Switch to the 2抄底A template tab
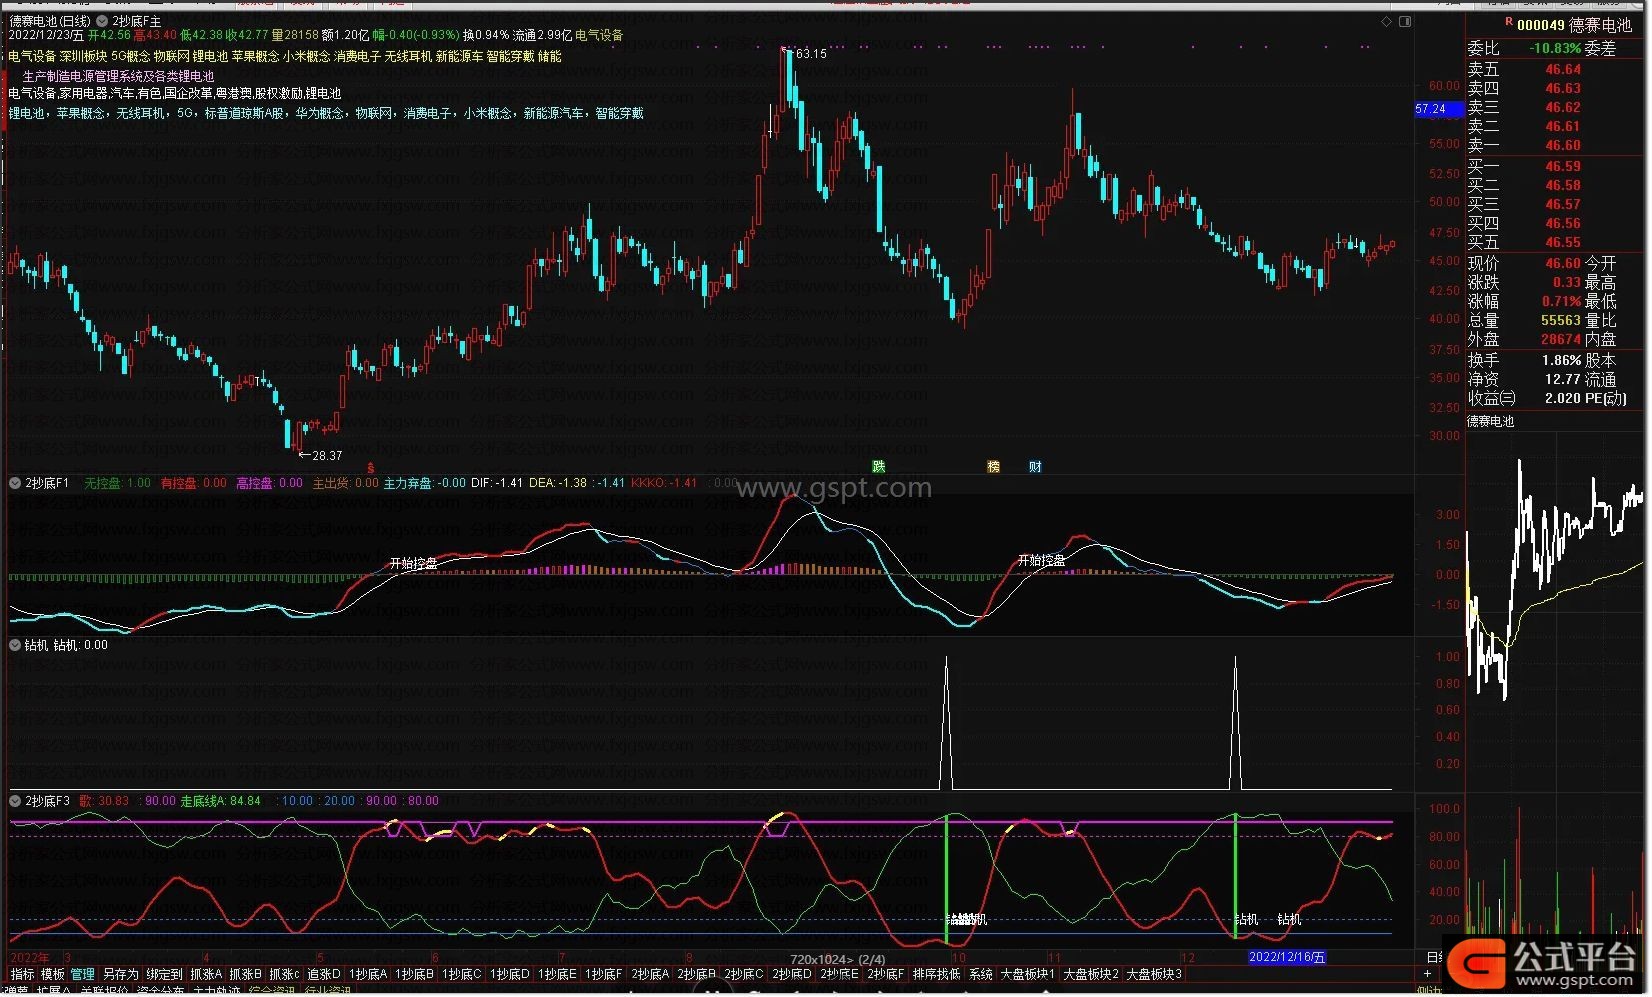 click(x=650, y=974)
